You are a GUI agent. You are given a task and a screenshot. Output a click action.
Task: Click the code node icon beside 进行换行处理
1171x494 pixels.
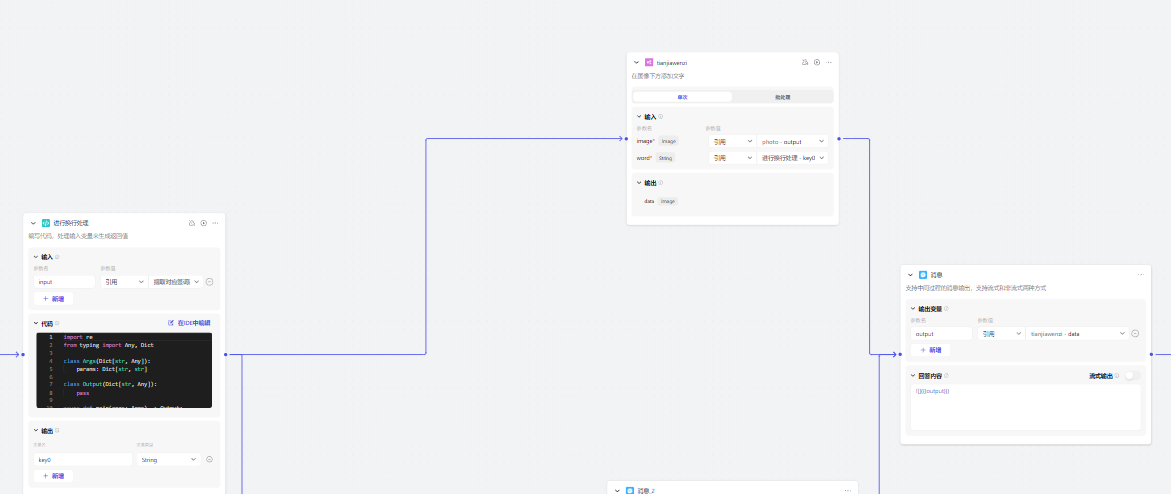tap(46, 223)
